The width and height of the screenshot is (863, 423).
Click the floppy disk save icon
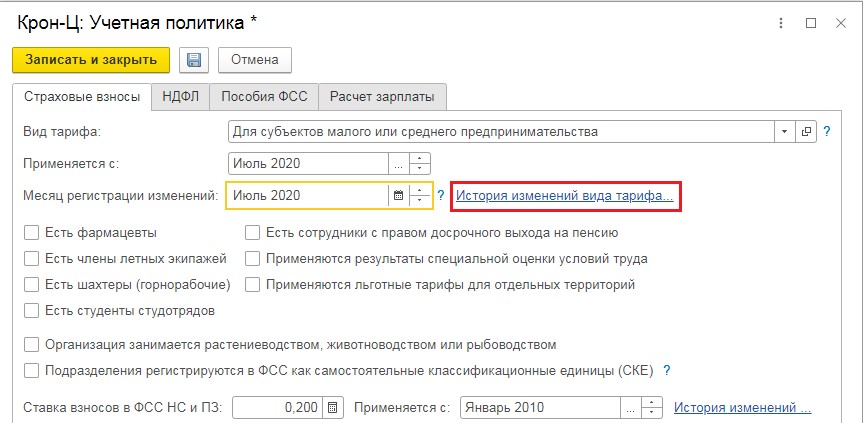tap(194, 60)
